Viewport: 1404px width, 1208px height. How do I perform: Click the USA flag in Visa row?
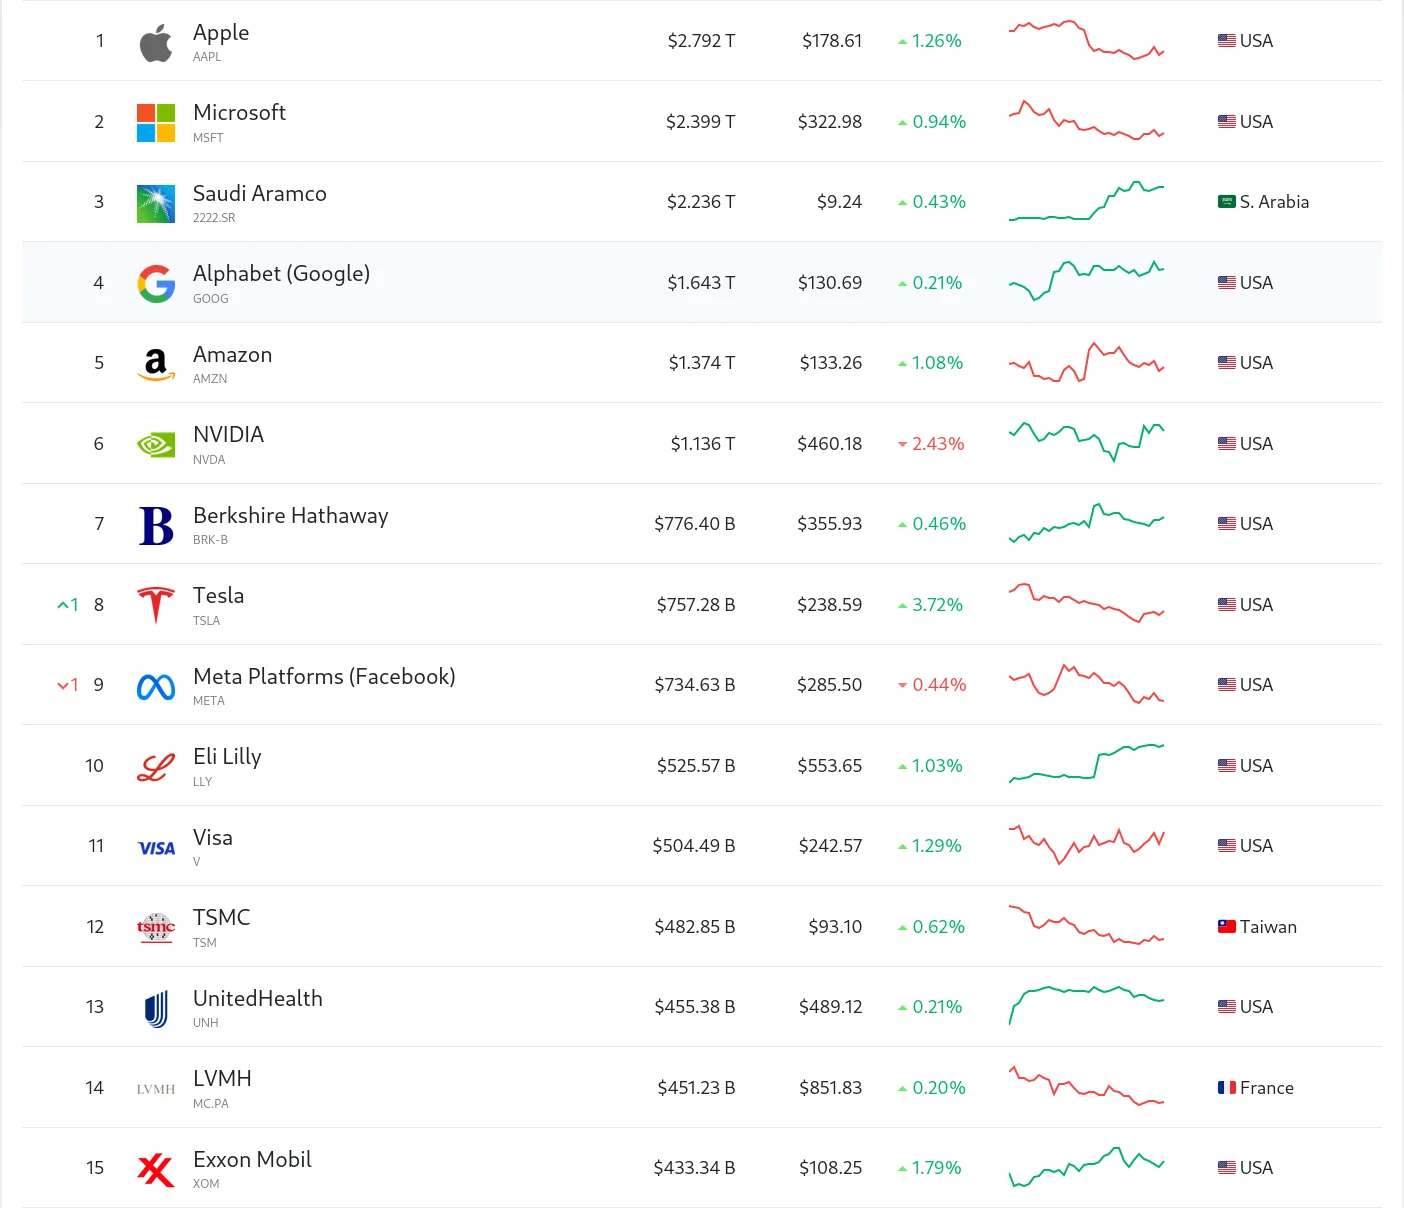click(x=1227, y=846)
